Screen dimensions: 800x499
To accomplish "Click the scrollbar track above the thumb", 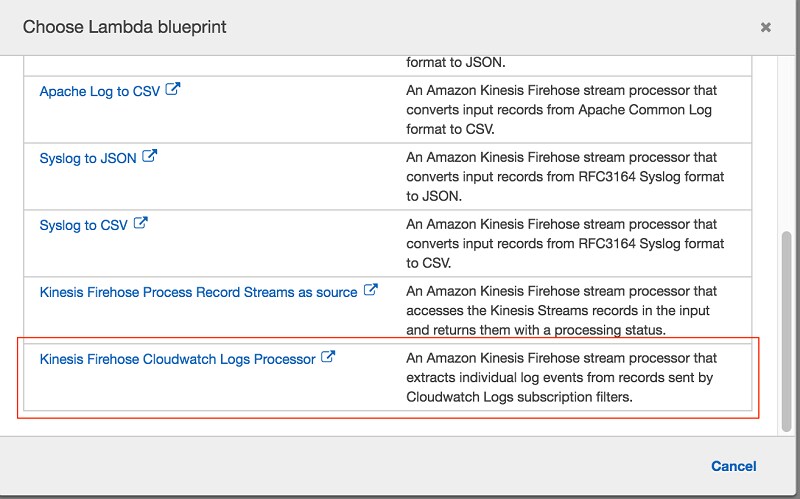I will point(788,143).
